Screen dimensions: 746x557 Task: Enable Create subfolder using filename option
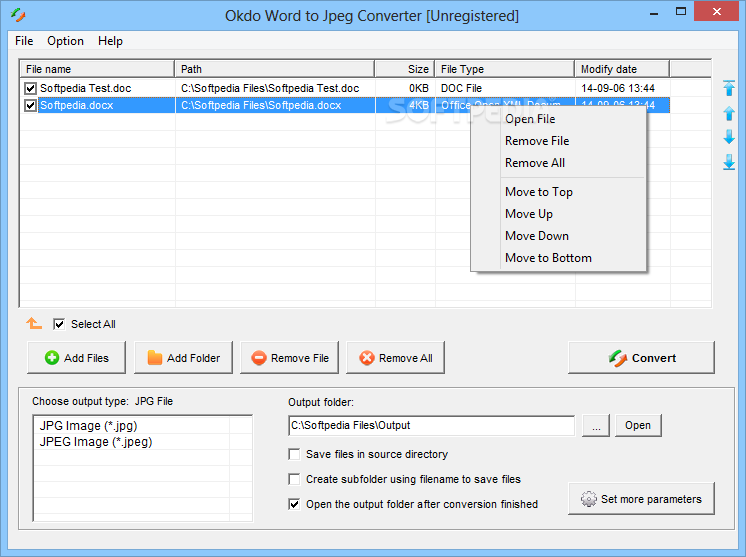pyautogui.click(x=294, y=479)
